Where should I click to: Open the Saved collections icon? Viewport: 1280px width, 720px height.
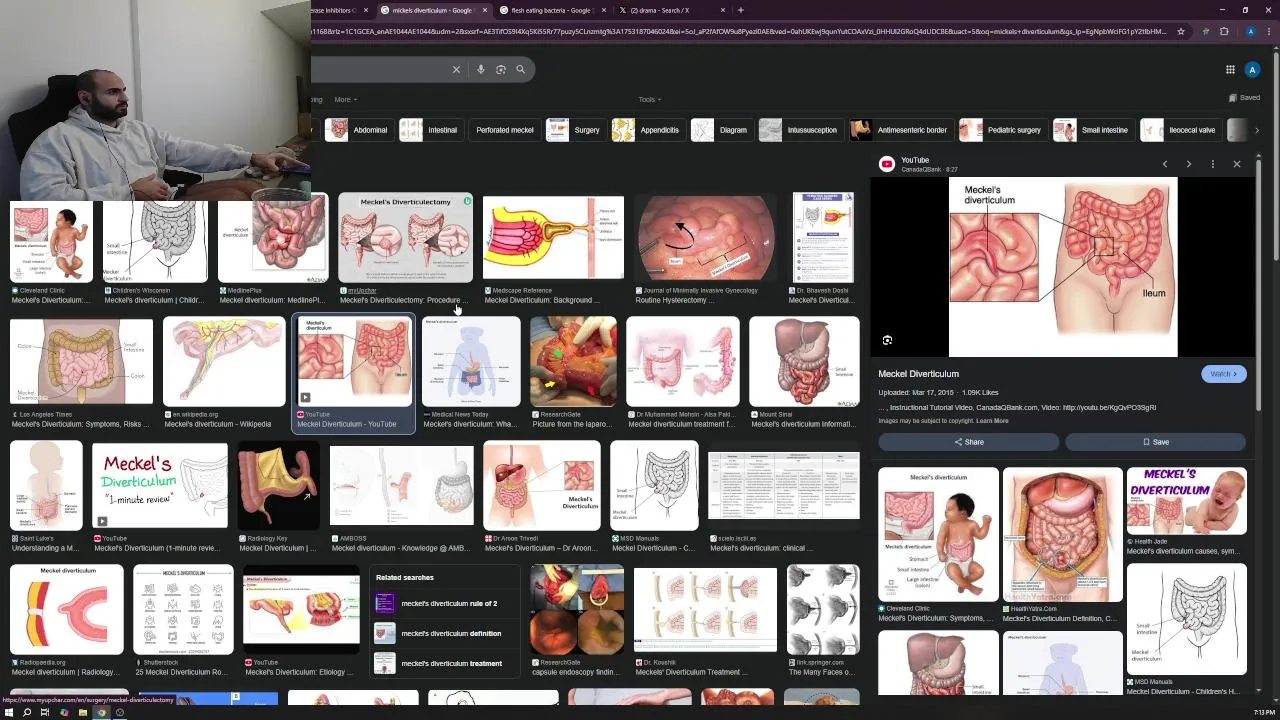(1244, 97)
